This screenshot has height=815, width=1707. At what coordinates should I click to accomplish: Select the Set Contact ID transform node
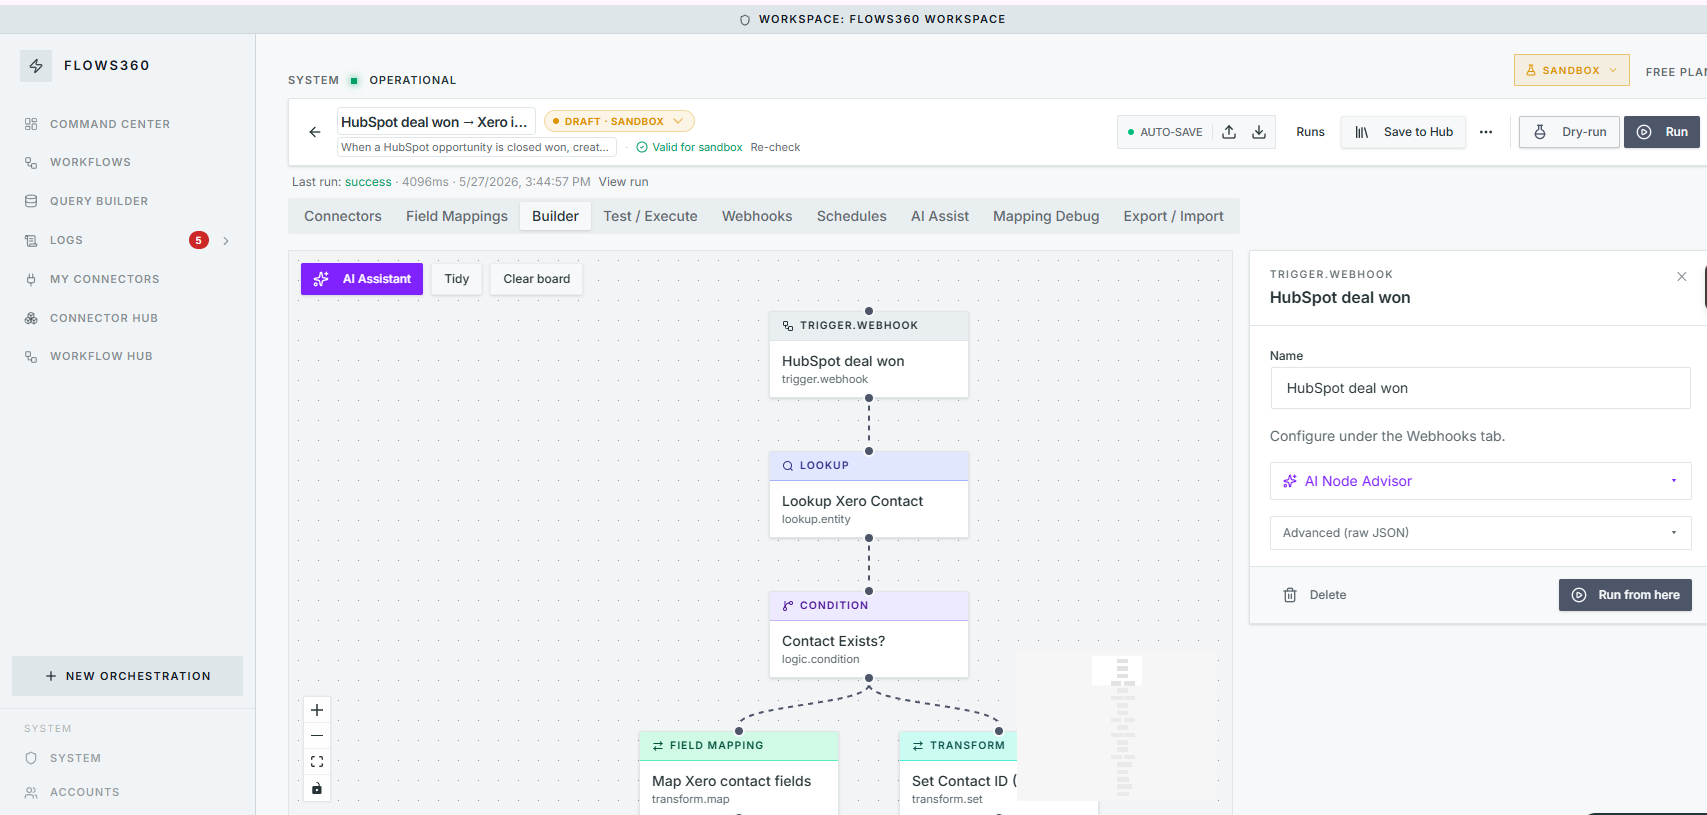958,773
